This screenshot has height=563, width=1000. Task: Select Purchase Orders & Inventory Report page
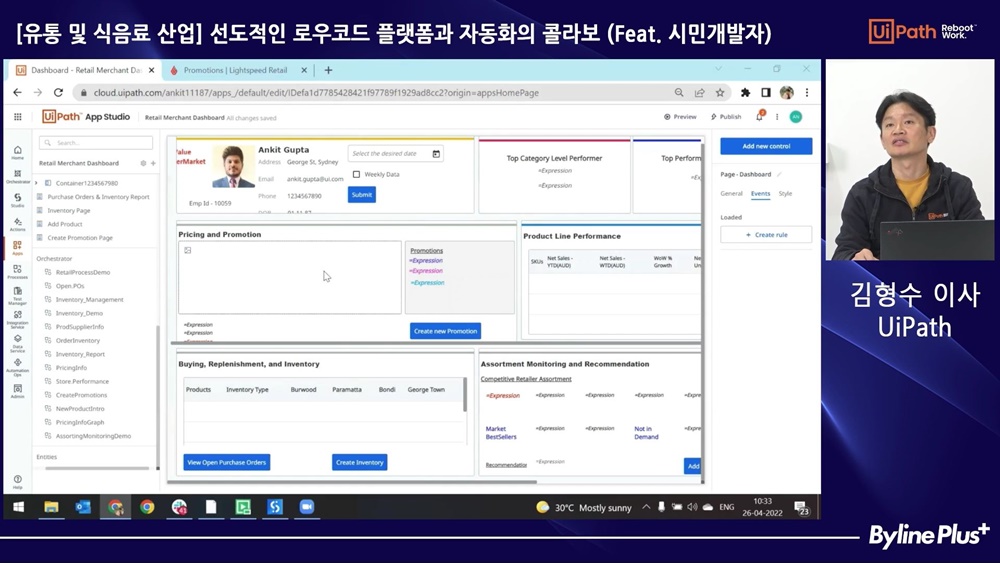(98, 197)
